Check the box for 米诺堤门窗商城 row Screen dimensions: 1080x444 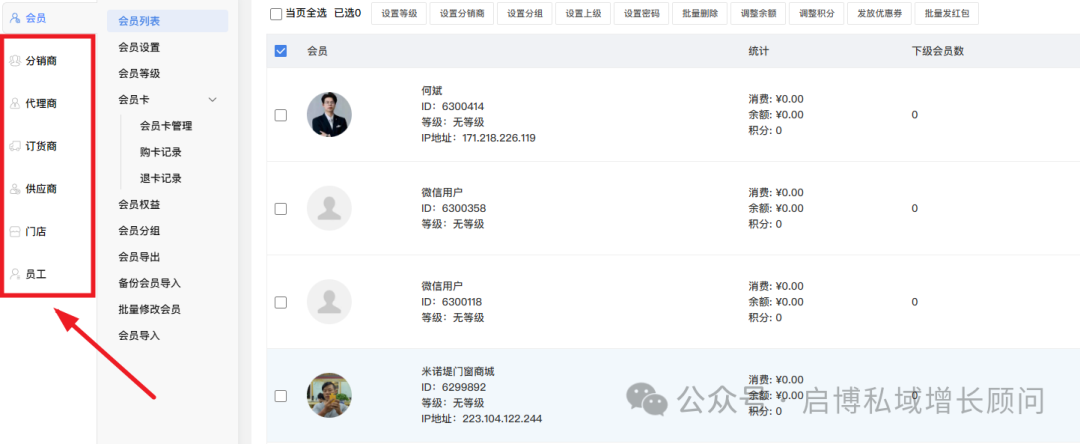tap(280, 396)
